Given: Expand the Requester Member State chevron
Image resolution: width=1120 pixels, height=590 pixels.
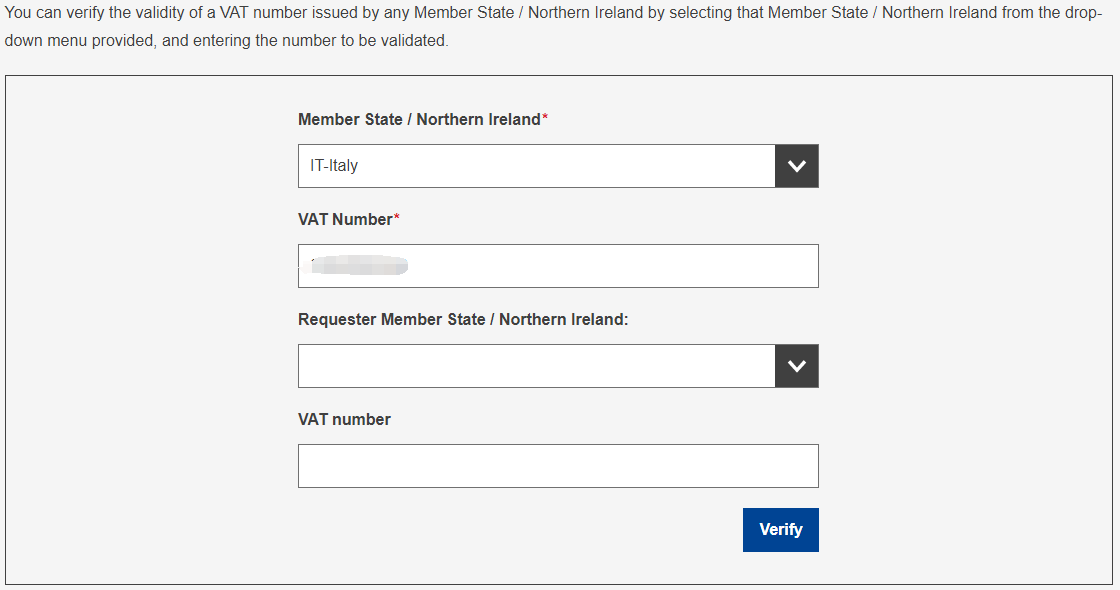Looking at the screenshot, I should pyautogui.click(x=797, y=366).
